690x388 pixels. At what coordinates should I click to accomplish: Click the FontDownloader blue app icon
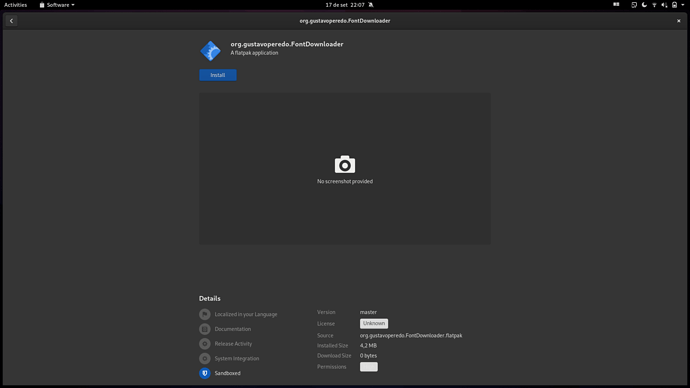[x=211, y=51]
